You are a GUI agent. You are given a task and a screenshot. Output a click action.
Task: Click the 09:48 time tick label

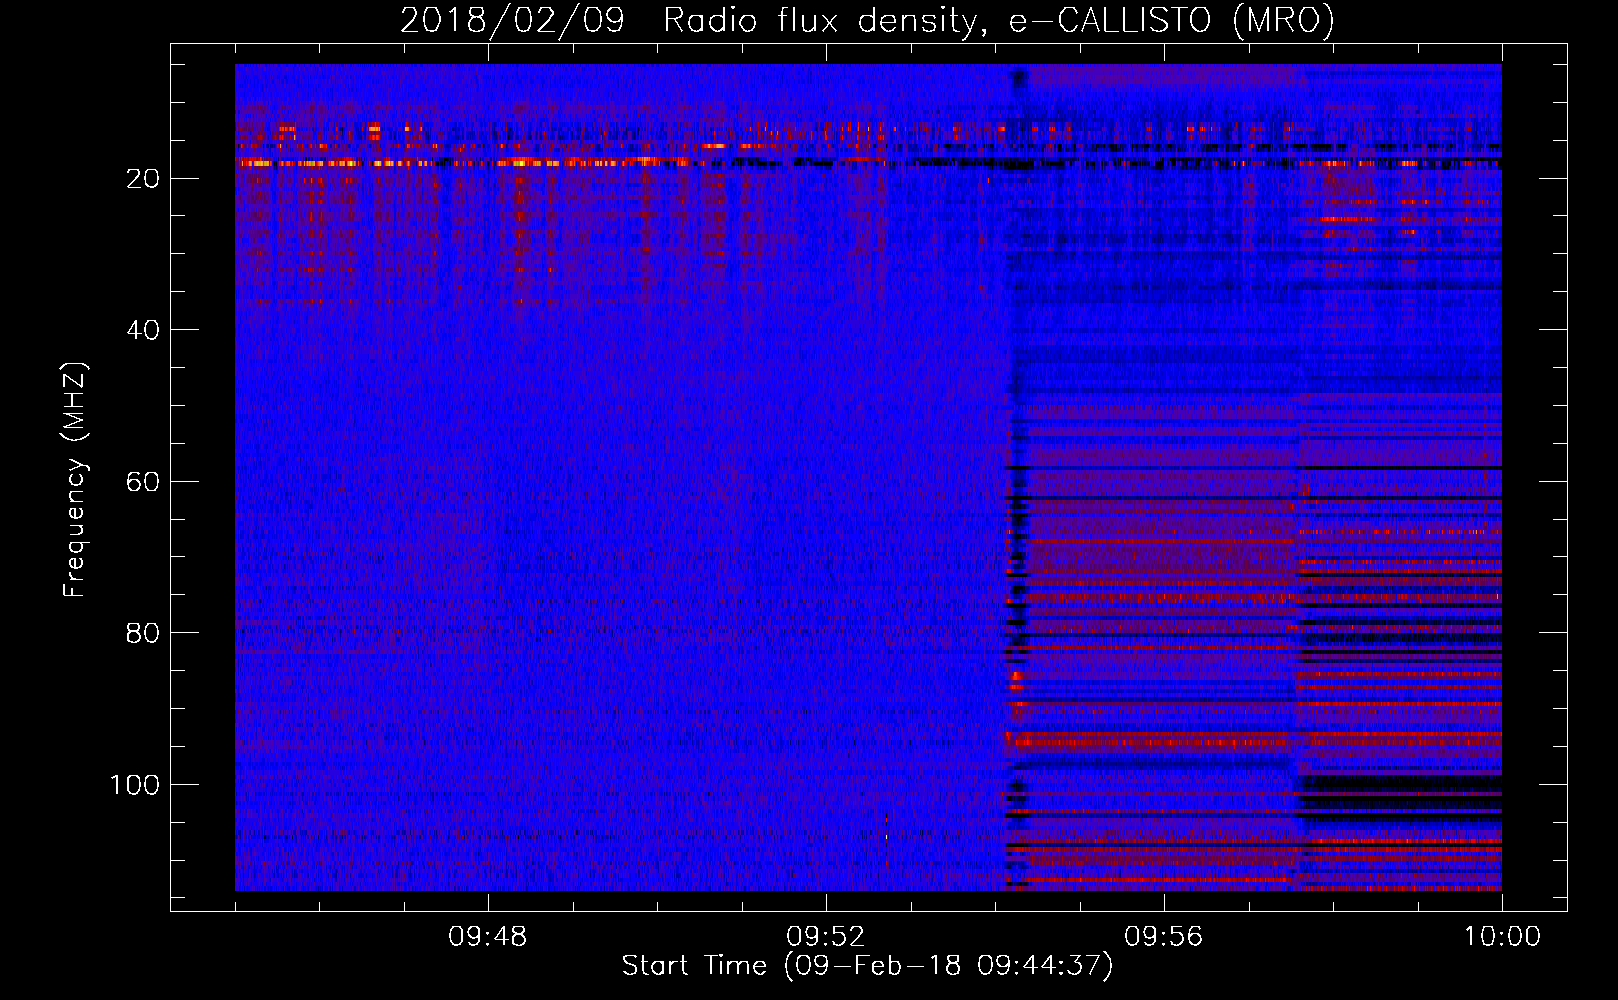click(x=488, y=937)
